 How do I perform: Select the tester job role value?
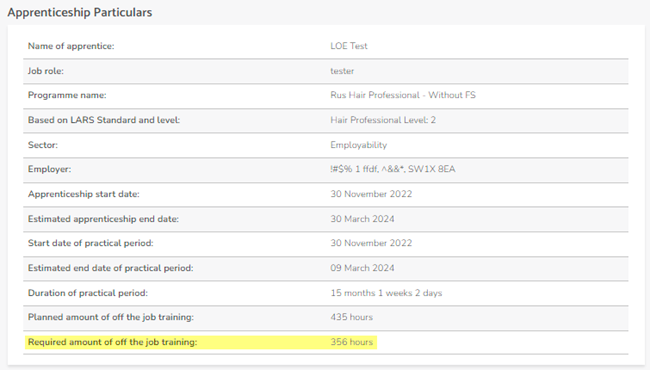click(x=342, y=71)
